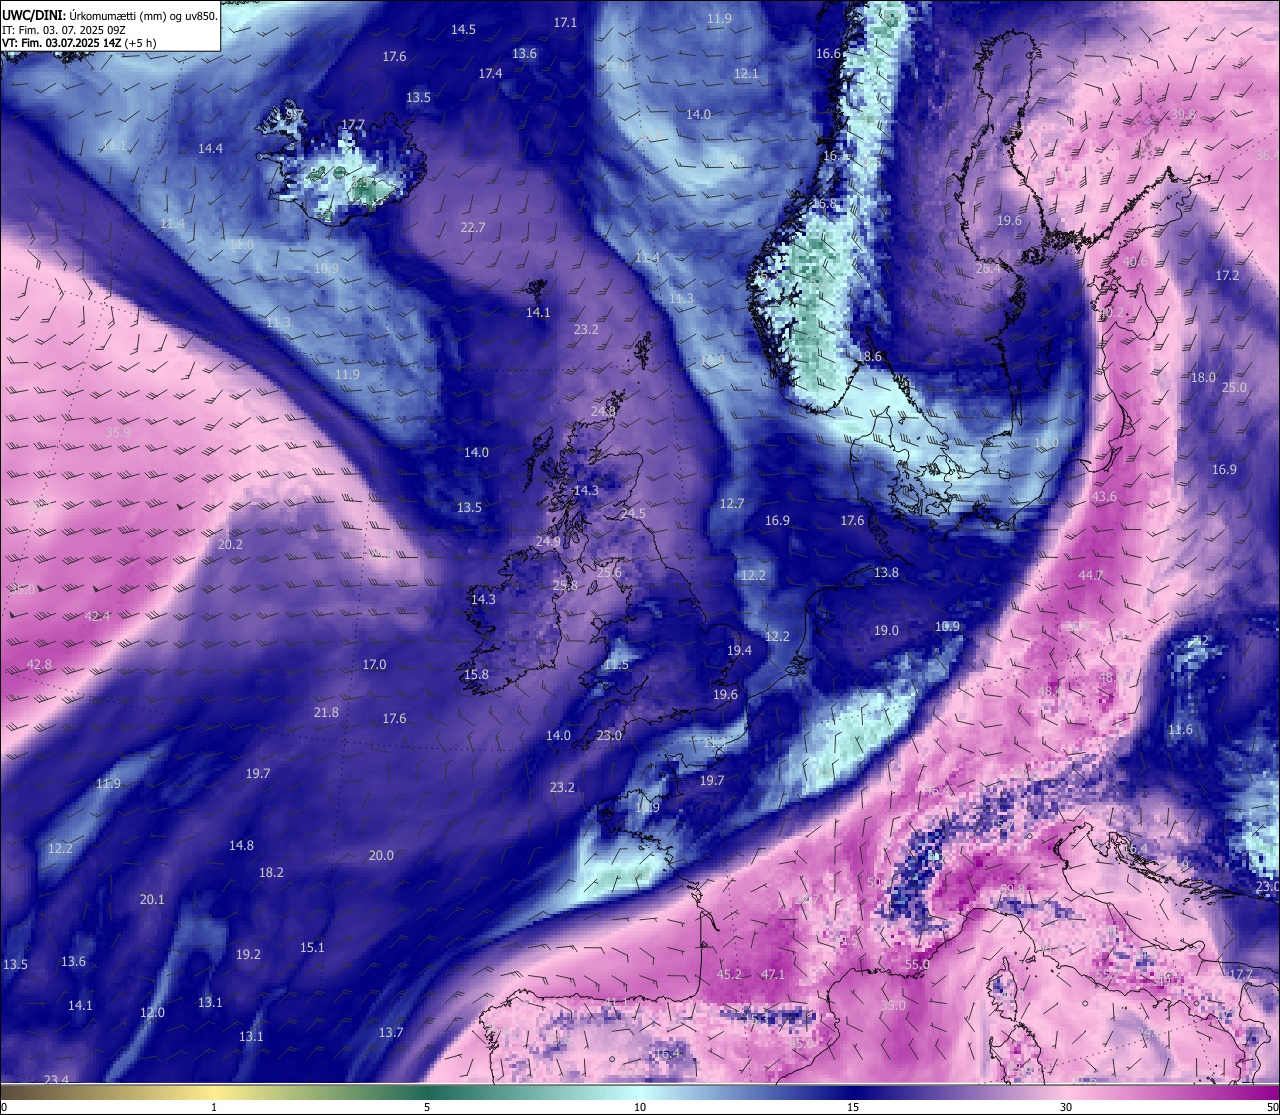The image size is (1280, 1115).
Task: Click the value 15.8 off southwest Ireland
Action: 476,674
